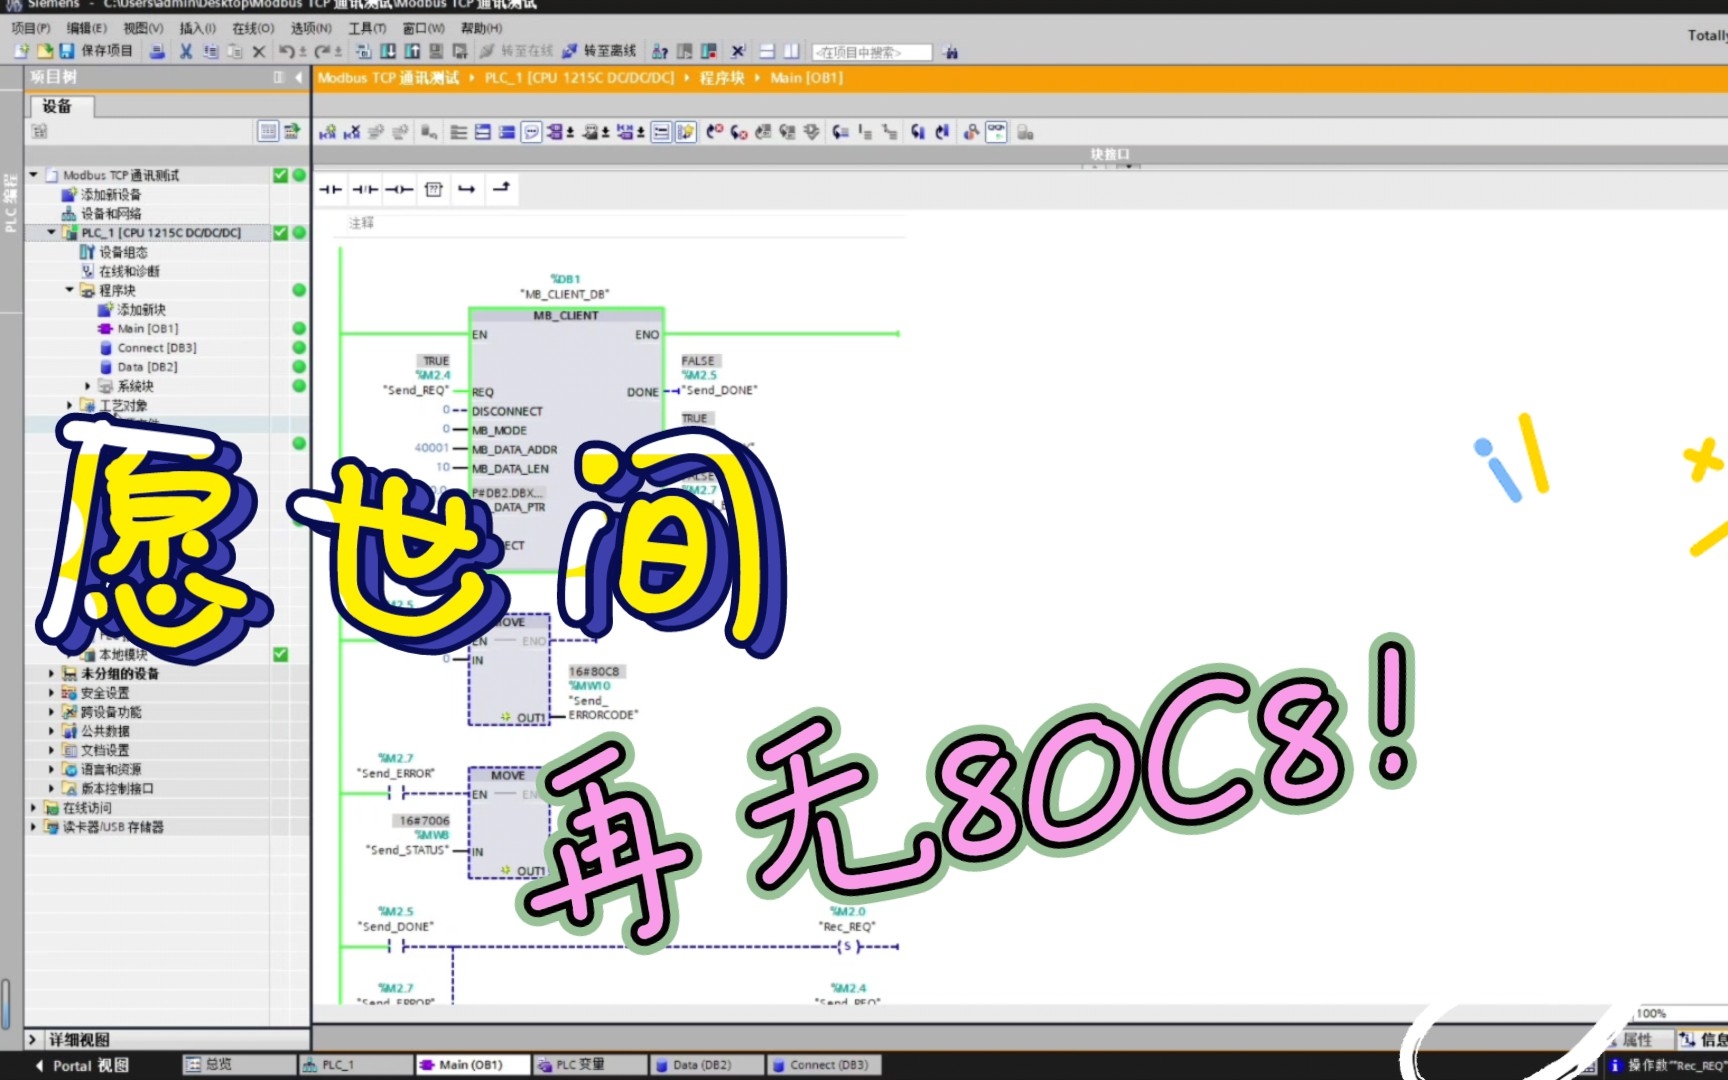This screenshot has width=1728, height=1080.
Task: Collapse the 程序块 folder
Action: coord(70,289)
